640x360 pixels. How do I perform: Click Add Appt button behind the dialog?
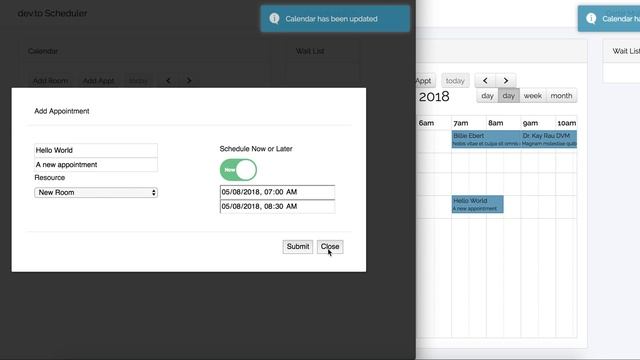pyautogui.click(x=98, y=81)
